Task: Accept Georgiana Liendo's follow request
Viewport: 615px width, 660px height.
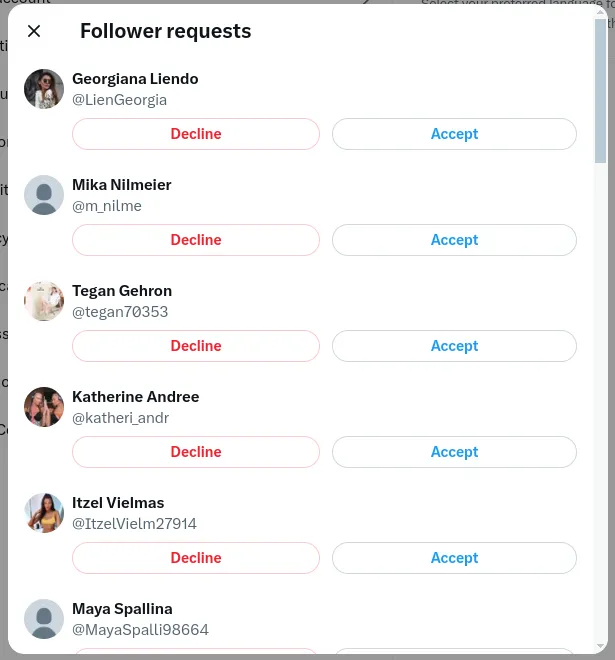Action: [x=454, y=134]
